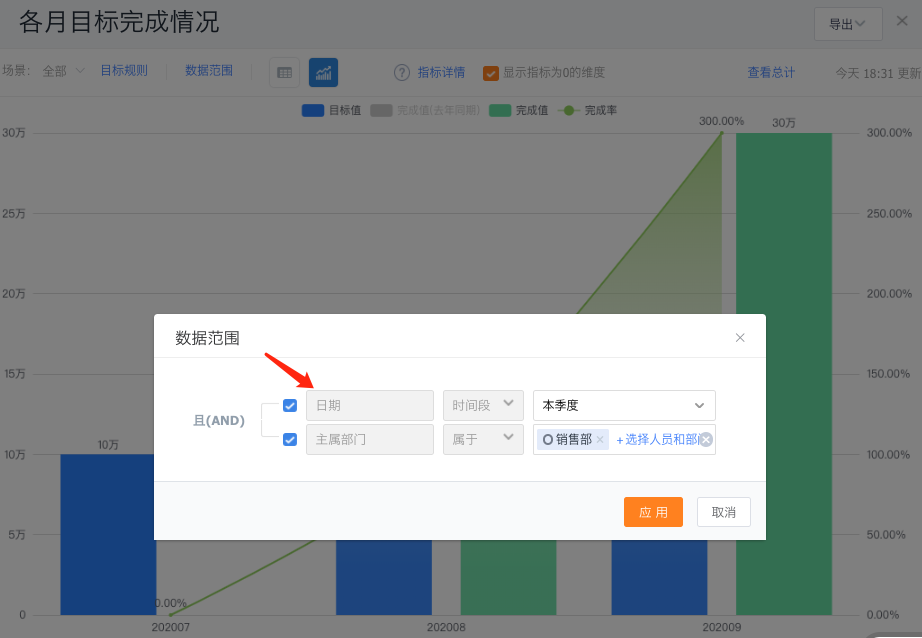The image size is (922, 638).
Task: Expand the 时间段 operator dropdown
Action: click(483, 405)
